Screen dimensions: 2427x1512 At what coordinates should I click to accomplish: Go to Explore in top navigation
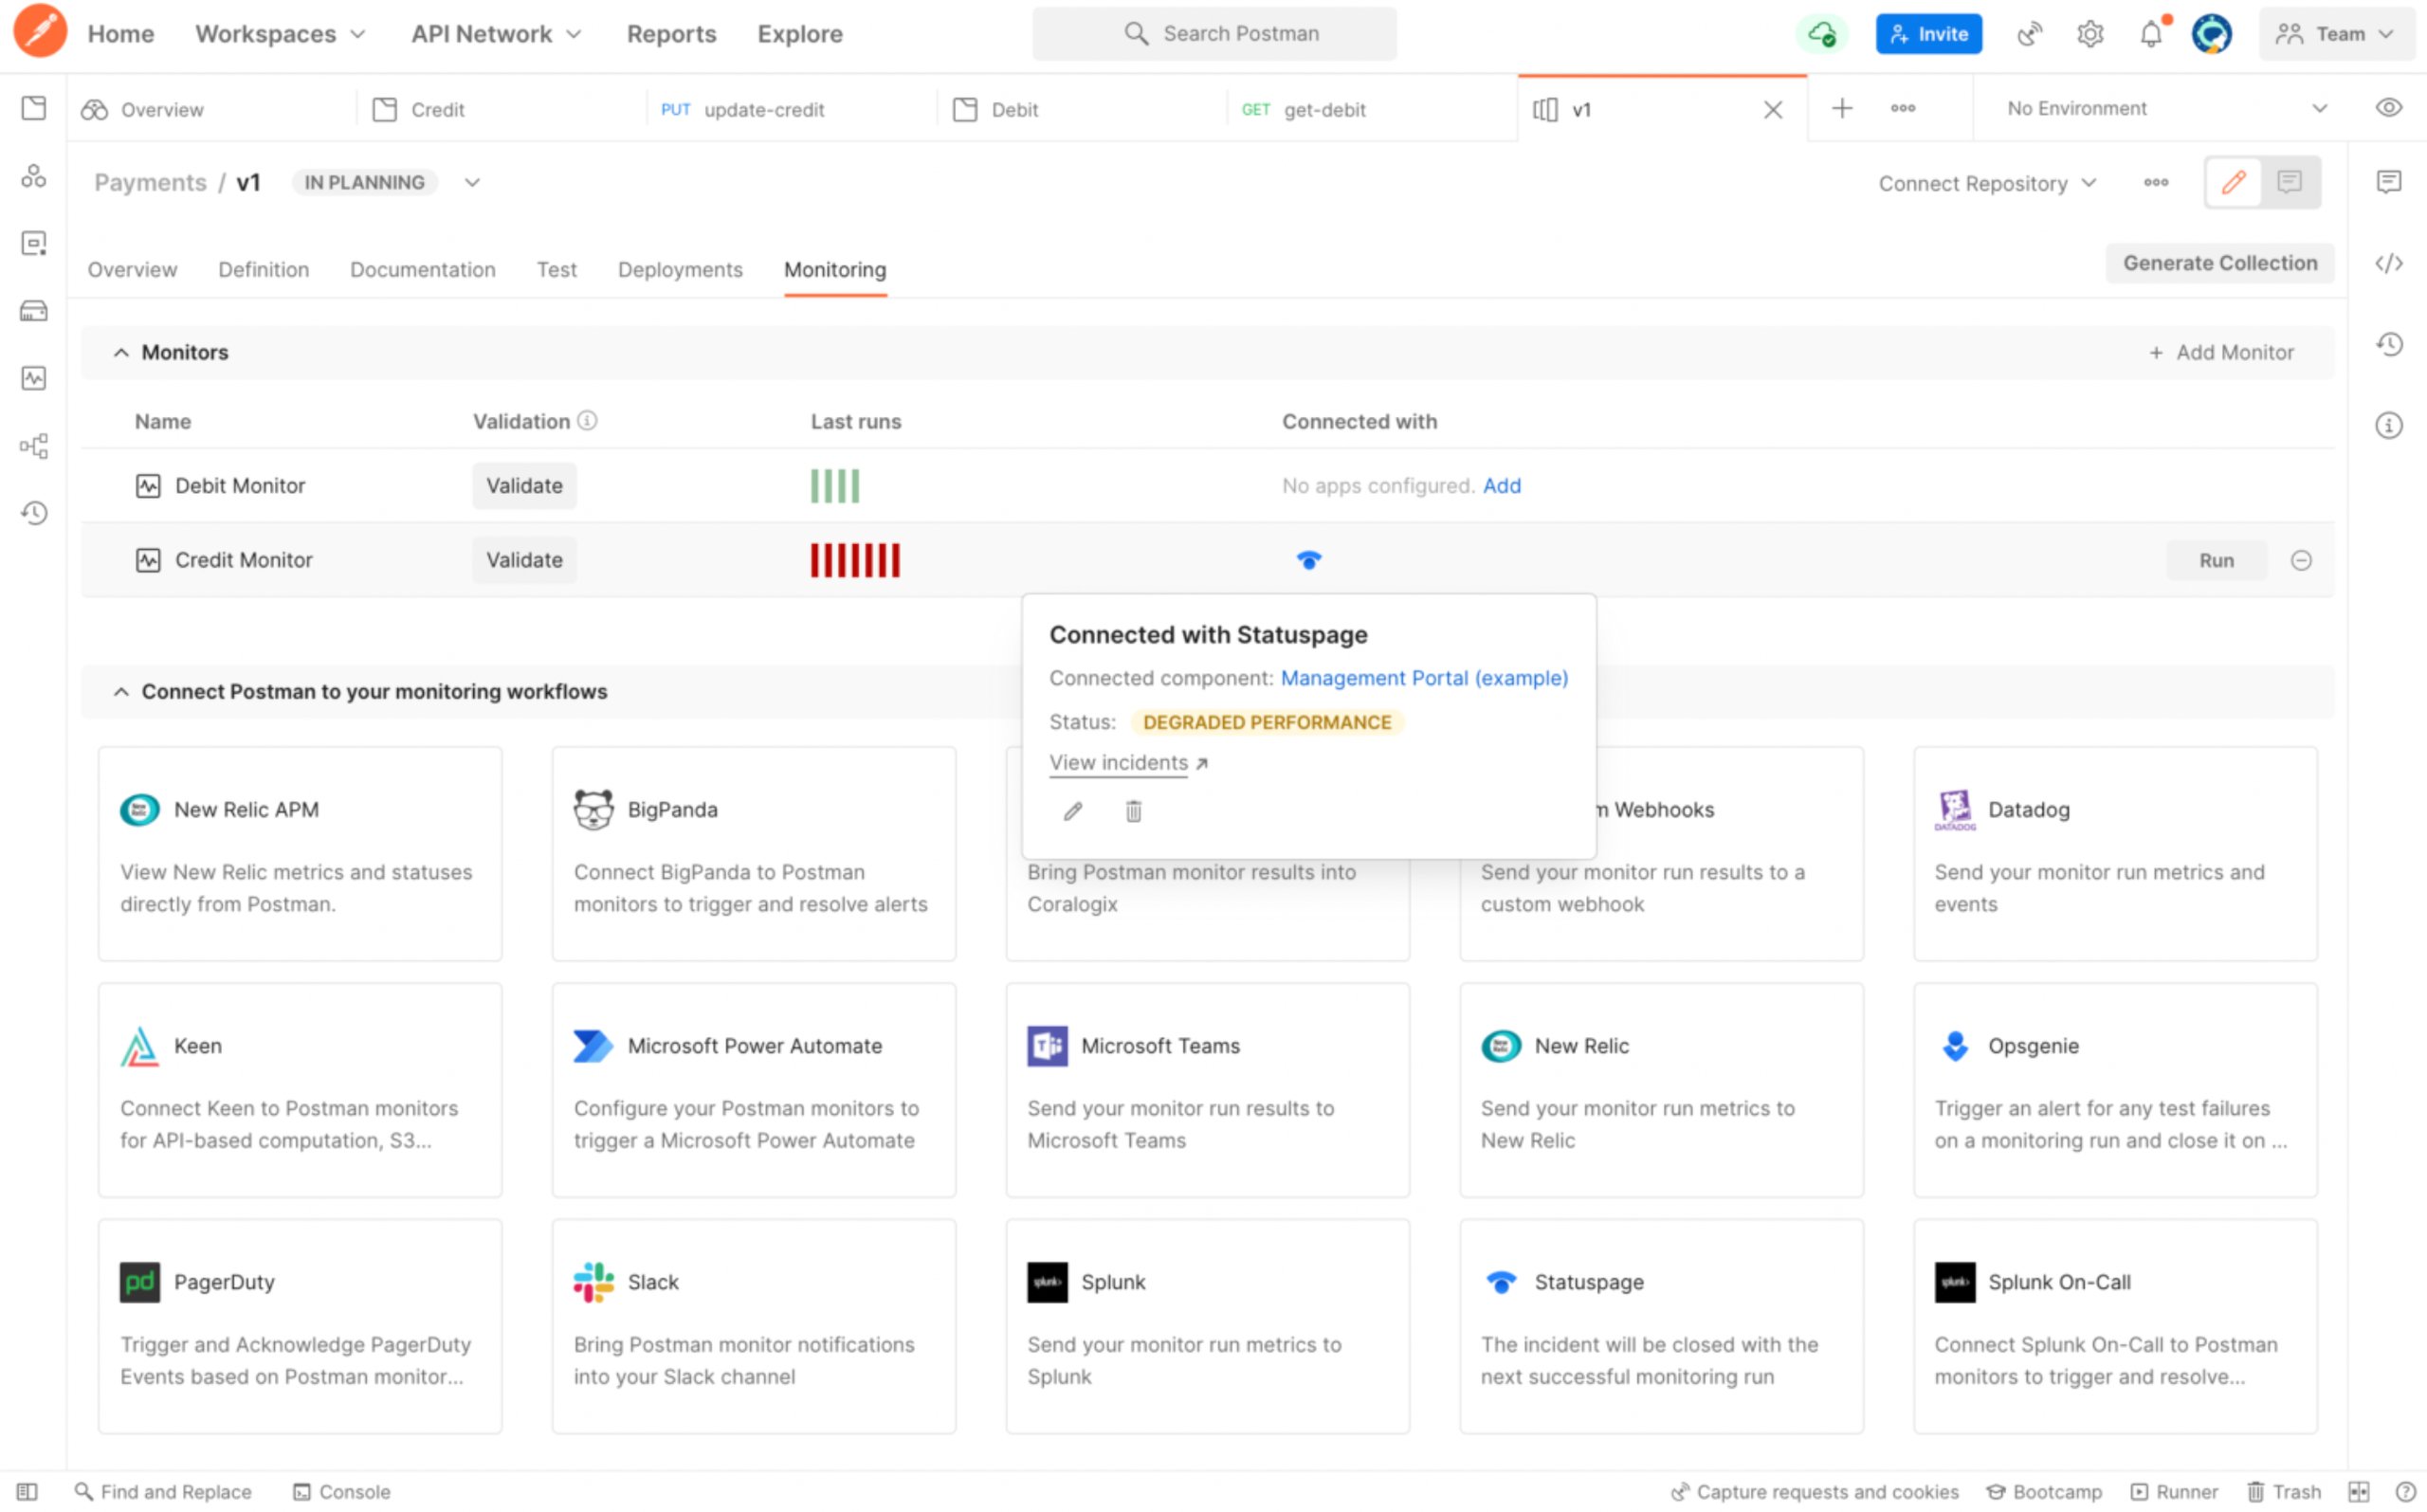pyautogui.click(x=800, y=34)
